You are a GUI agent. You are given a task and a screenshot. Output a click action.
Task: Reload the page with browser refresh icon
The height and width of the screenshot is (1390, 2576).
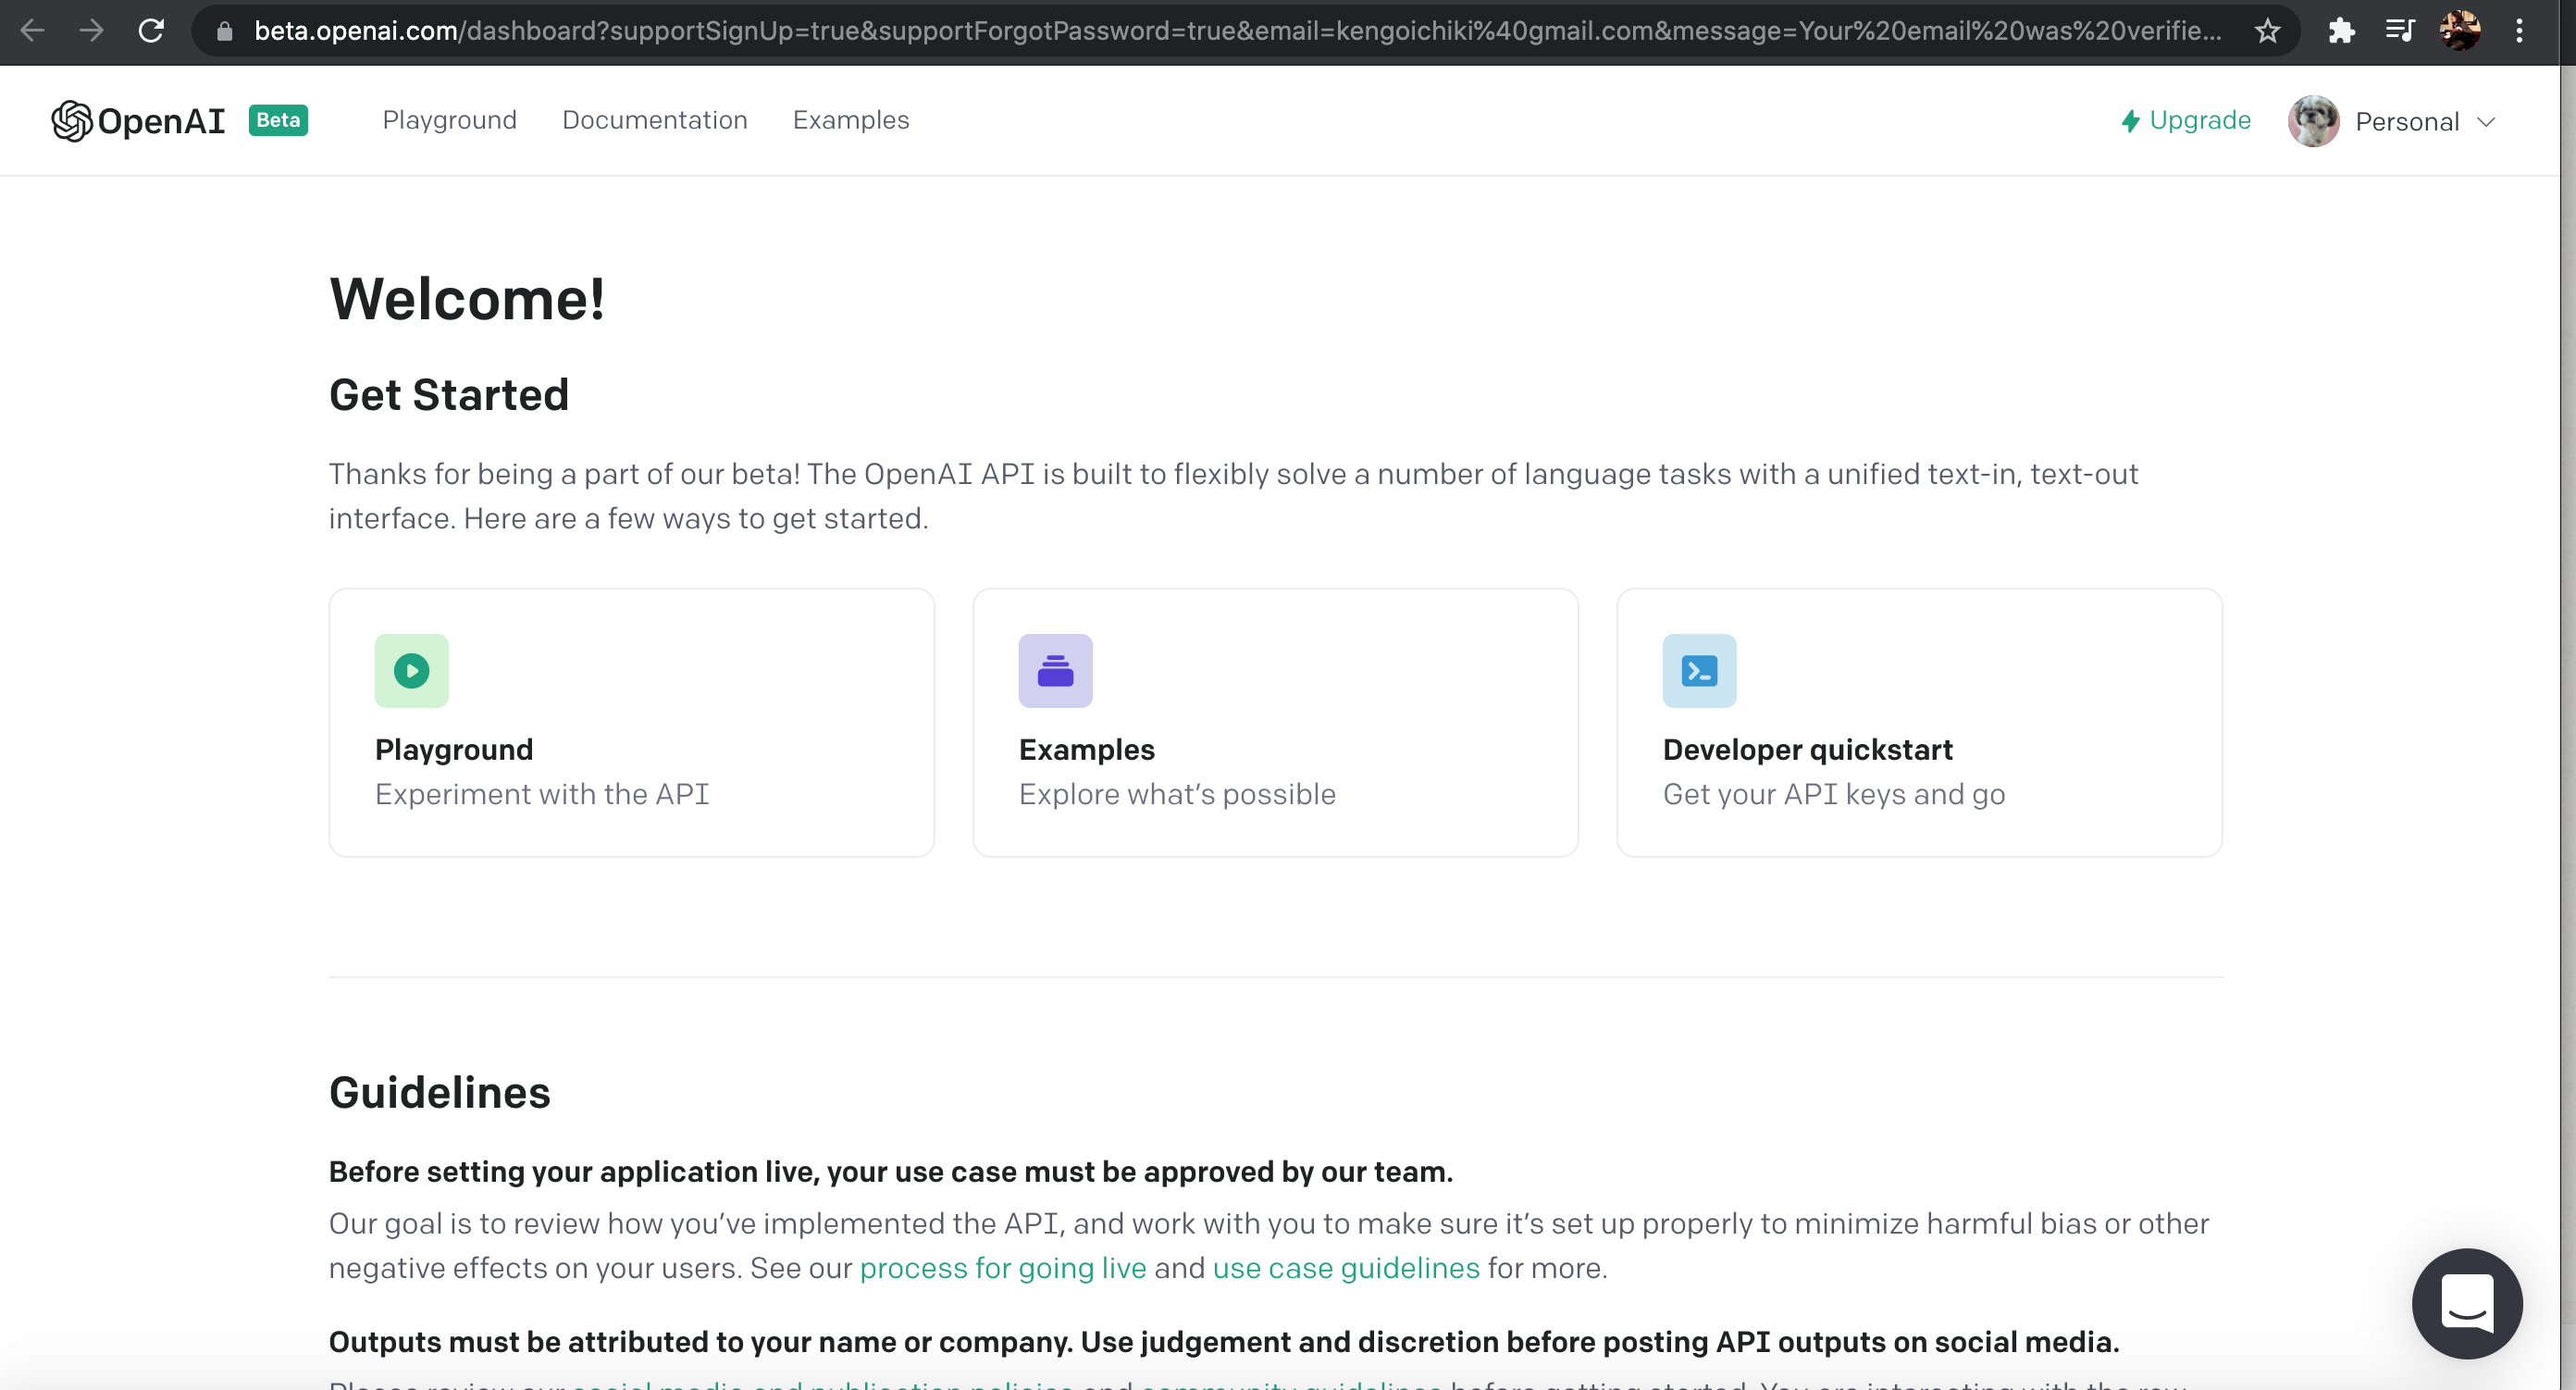coord(151,31)
